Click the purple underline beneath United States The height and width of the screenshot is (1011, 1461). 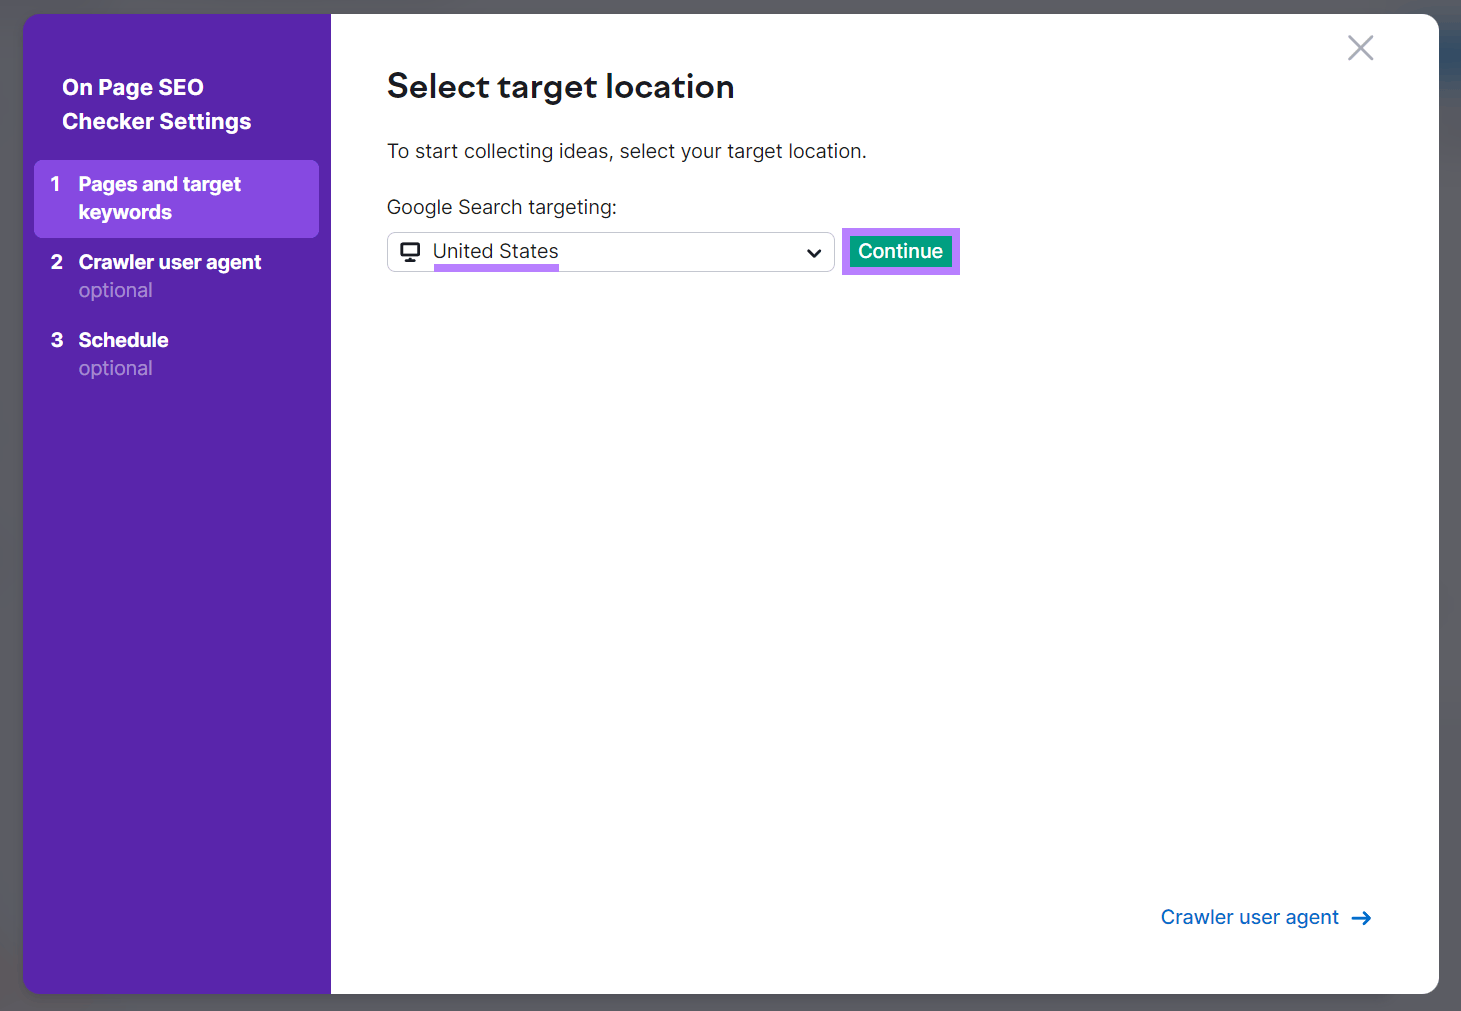click(x=495, y=268)
